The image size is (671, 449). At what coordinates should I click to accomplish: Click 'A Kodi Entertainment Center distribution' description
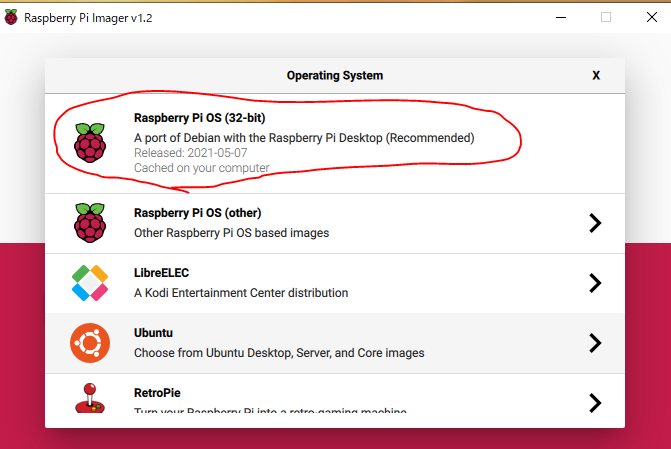[x=241, y=293]
